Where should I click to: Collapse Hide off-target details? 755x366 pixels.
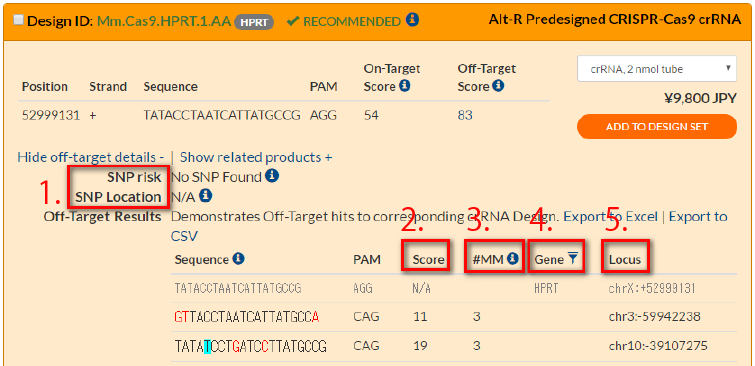(91, 157)
